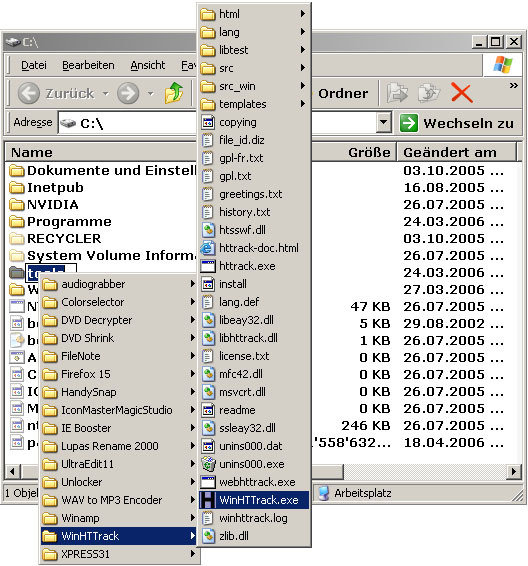Go up one folder level icon
Image resolution: width=528 pixels, height=566 pixels.
tap(174, 93)
